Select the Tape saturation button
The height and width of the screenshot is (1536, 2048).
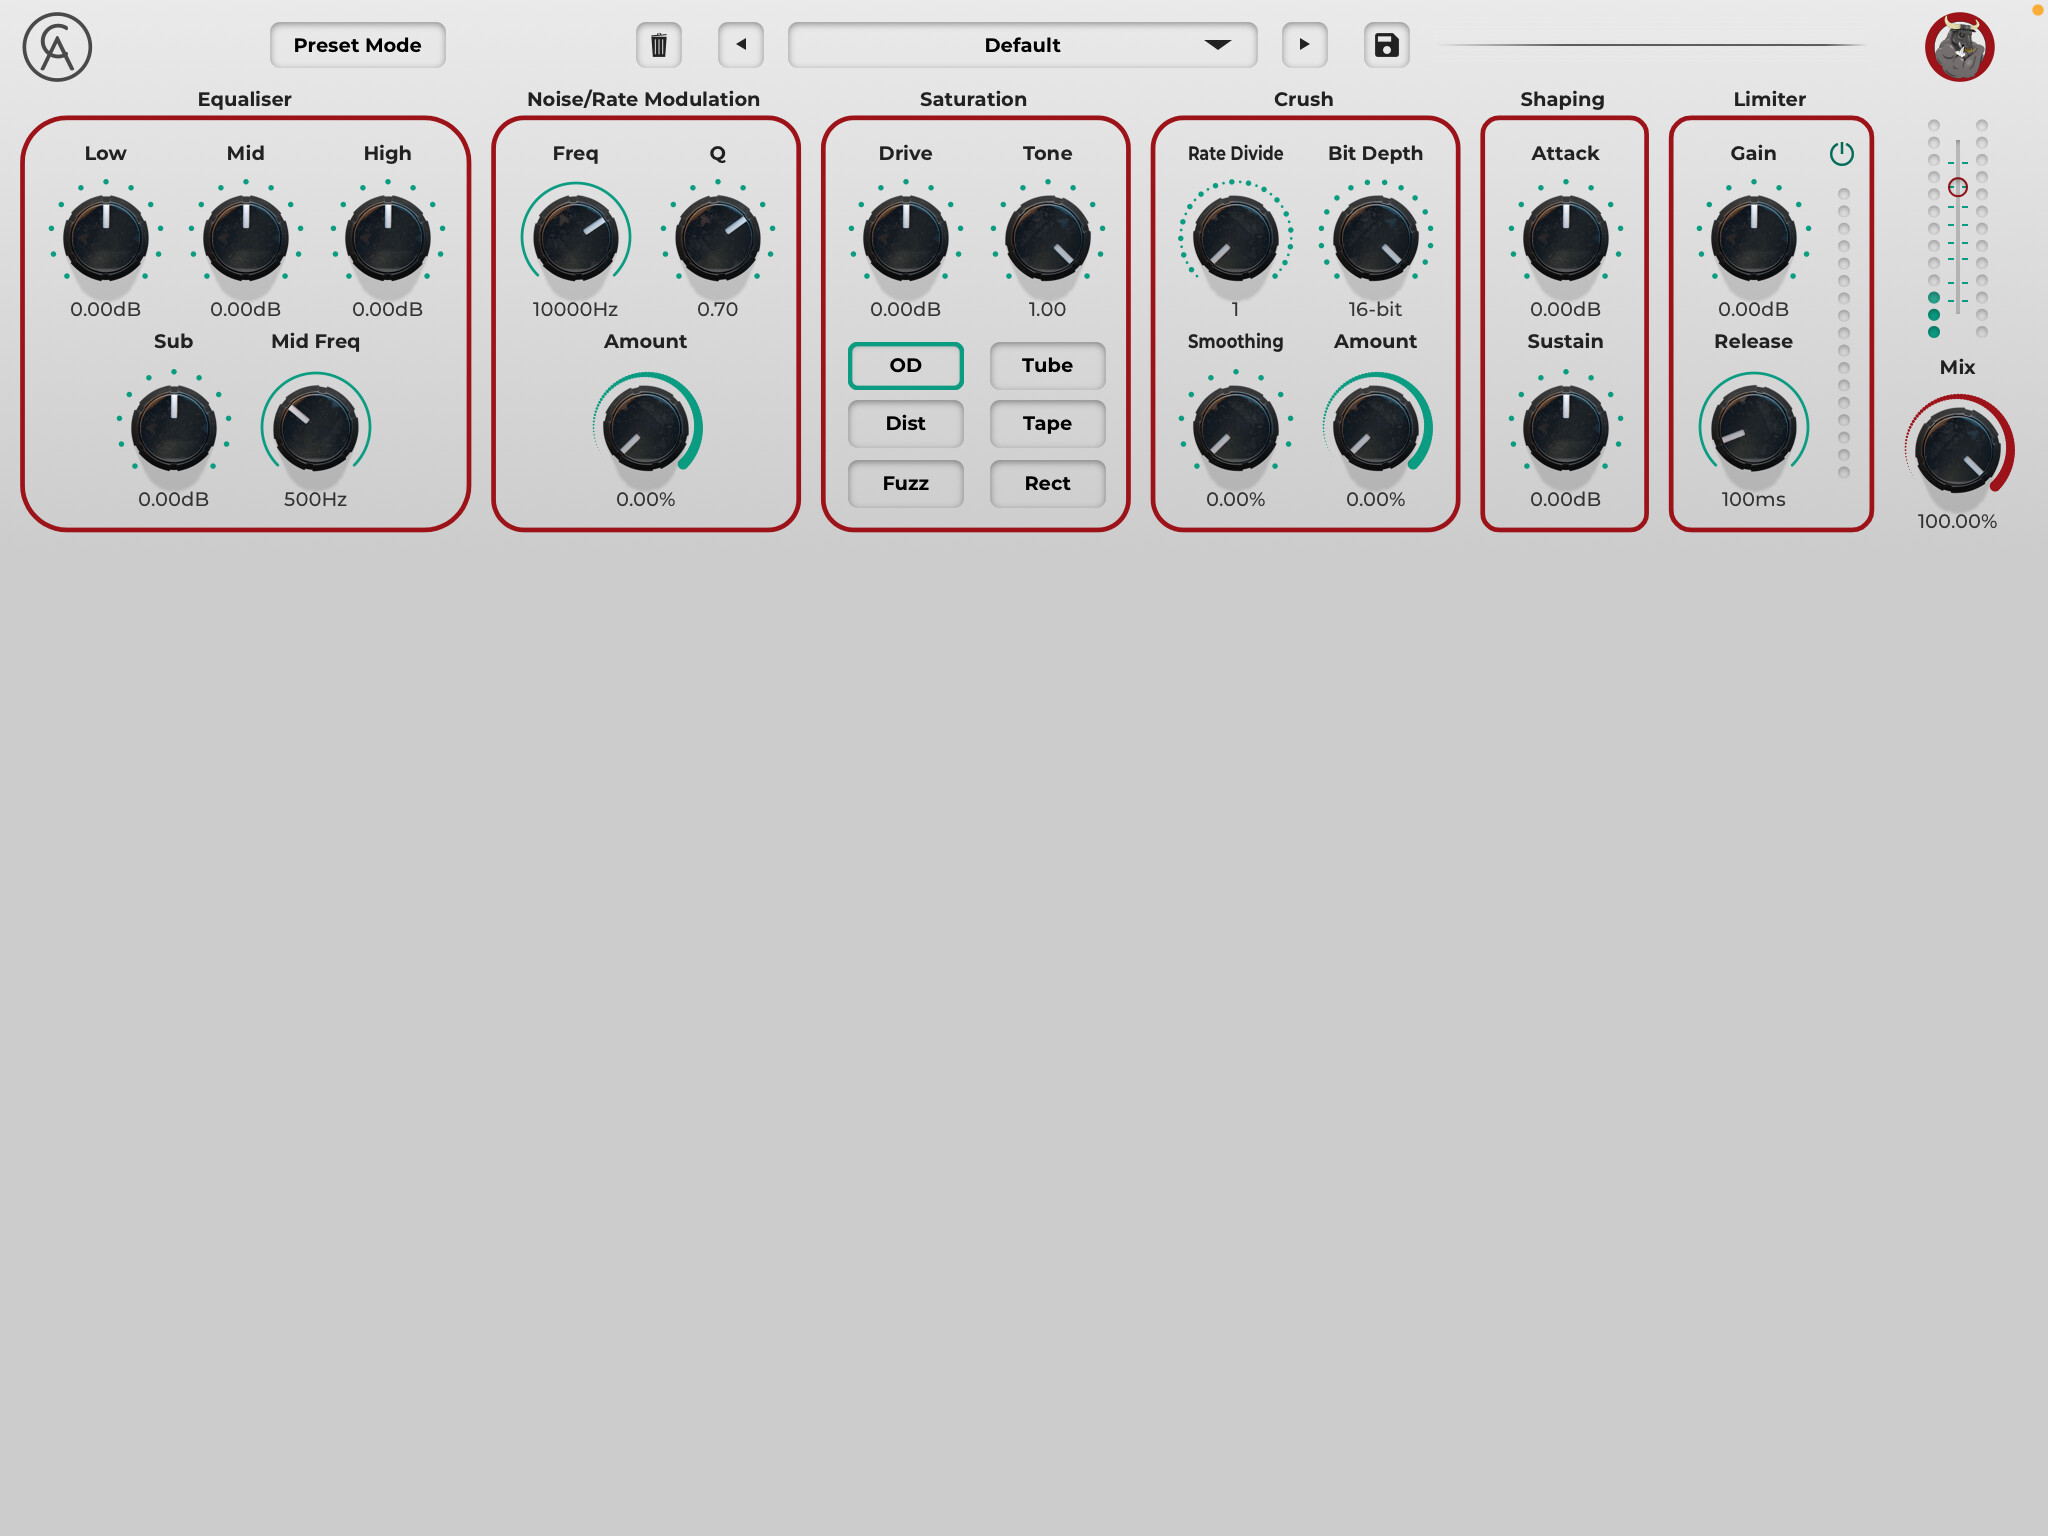[x=1047, y=424]
